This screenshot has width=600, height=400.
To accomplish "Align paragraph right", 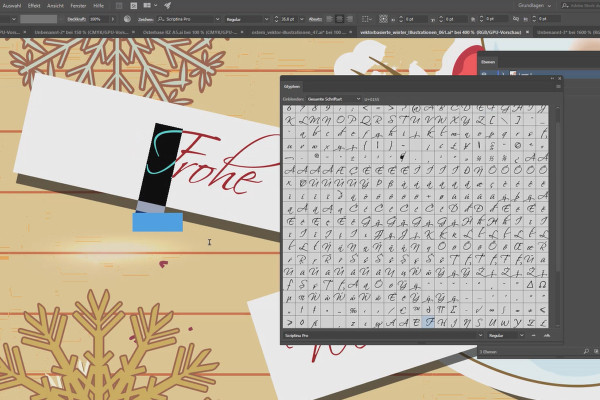I will pyautogui.click(x=349, y=19).
